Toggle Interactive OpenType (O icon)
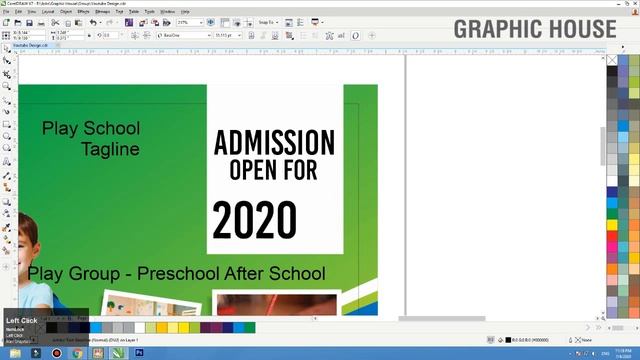Image resolution: width=640 pixels, height=360 pixels. (356, 36)
